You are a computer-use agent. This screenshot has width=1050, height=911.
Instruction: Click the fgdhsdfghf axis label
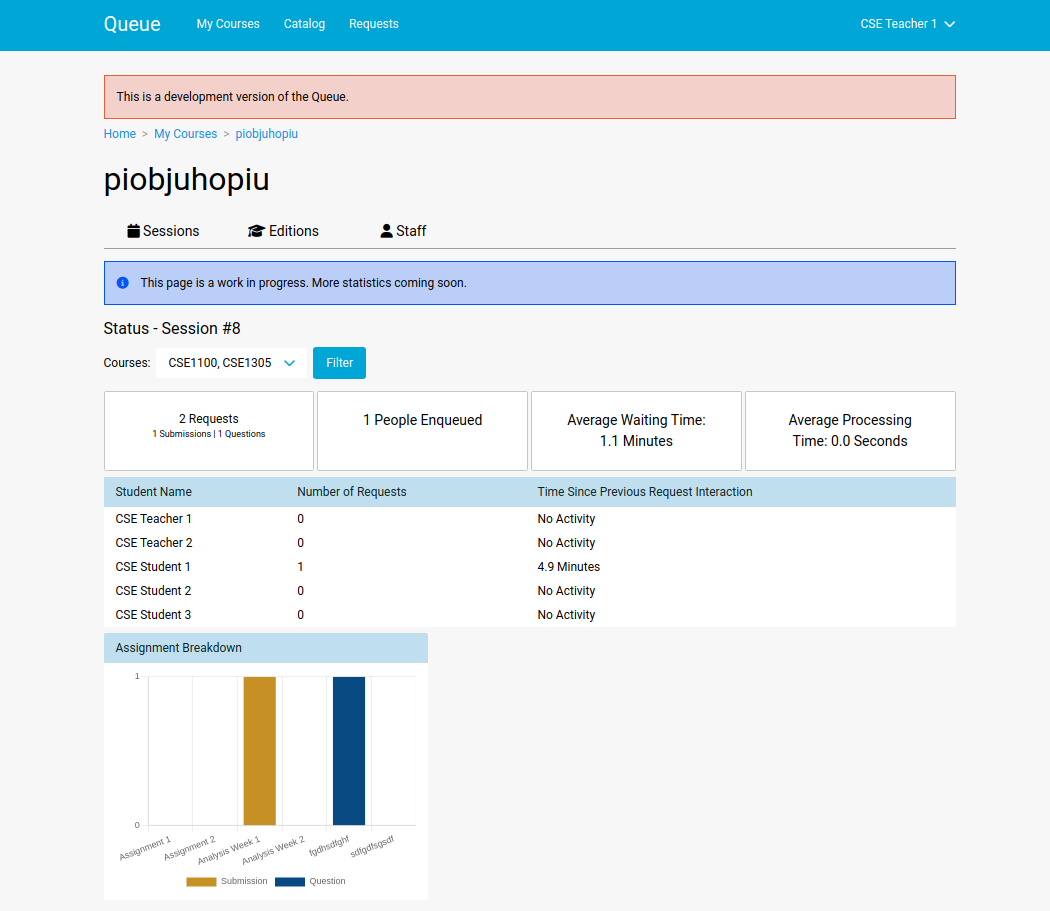point(329,846)
